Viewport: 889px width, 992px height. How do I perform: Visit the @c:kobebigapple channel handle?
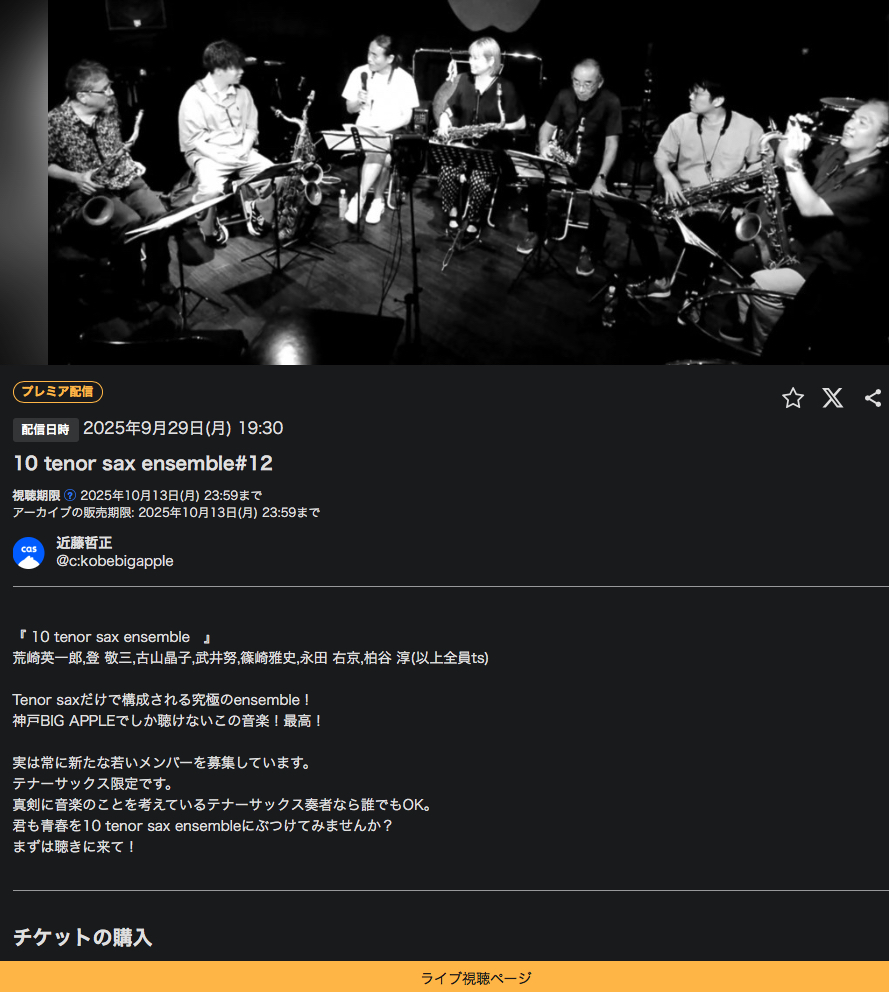[115, 561]
